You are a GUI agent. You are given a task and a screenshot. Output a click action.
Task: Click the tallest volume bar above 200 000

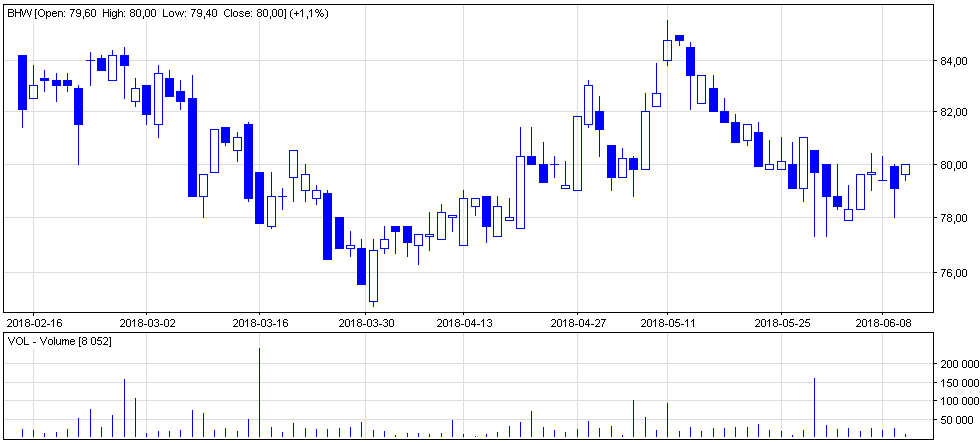pyautogui.click(x=259, y=392)
